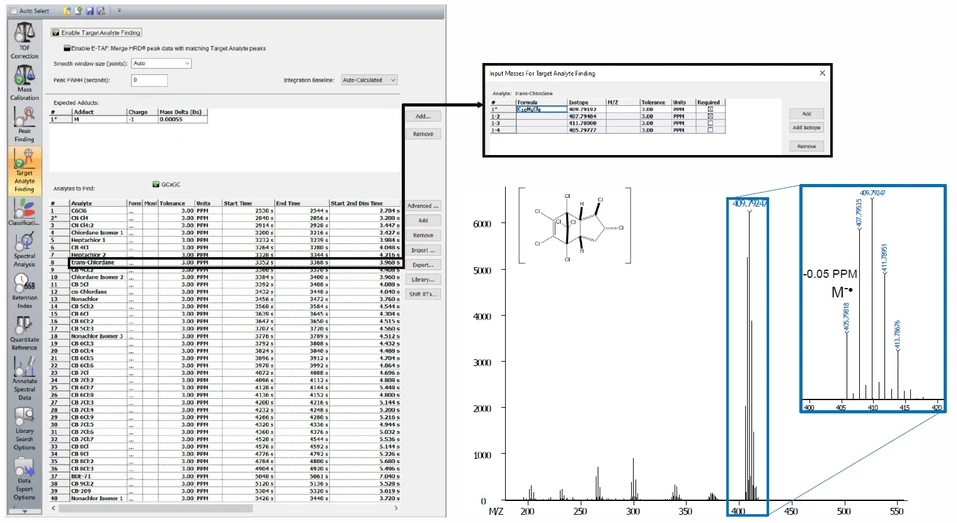
Task: Expand the Smooth window size dropdown
Action: [161, 63]
